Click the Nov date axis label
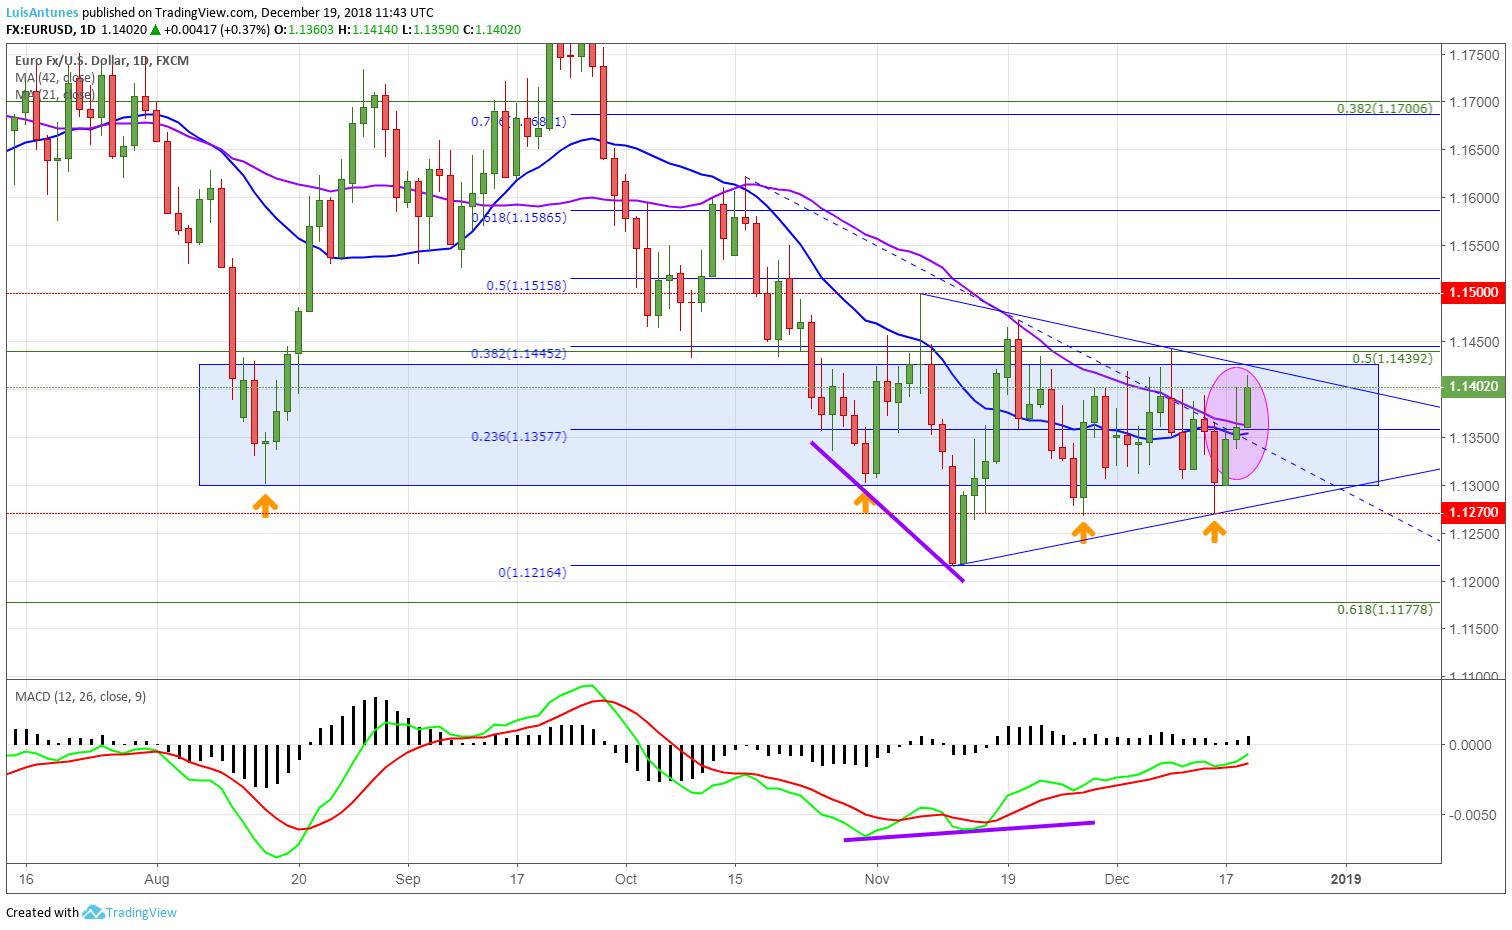Image resolution: width=1512 pixels, height=930 pixels. point(877,879)
